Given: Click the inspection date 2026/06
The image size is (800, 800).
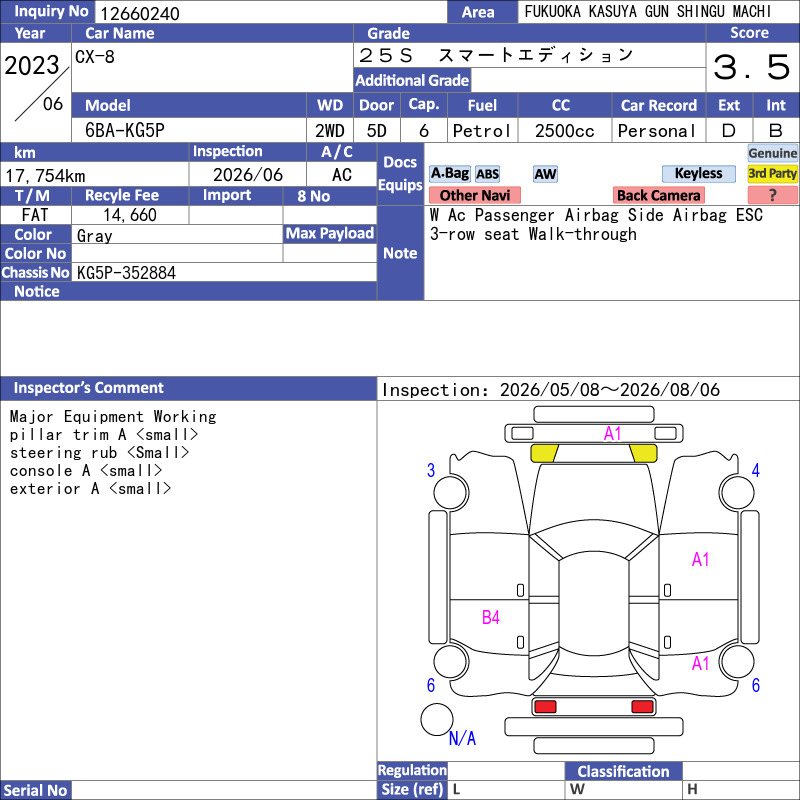Looking at the screenshot, I should coord(248,175).
